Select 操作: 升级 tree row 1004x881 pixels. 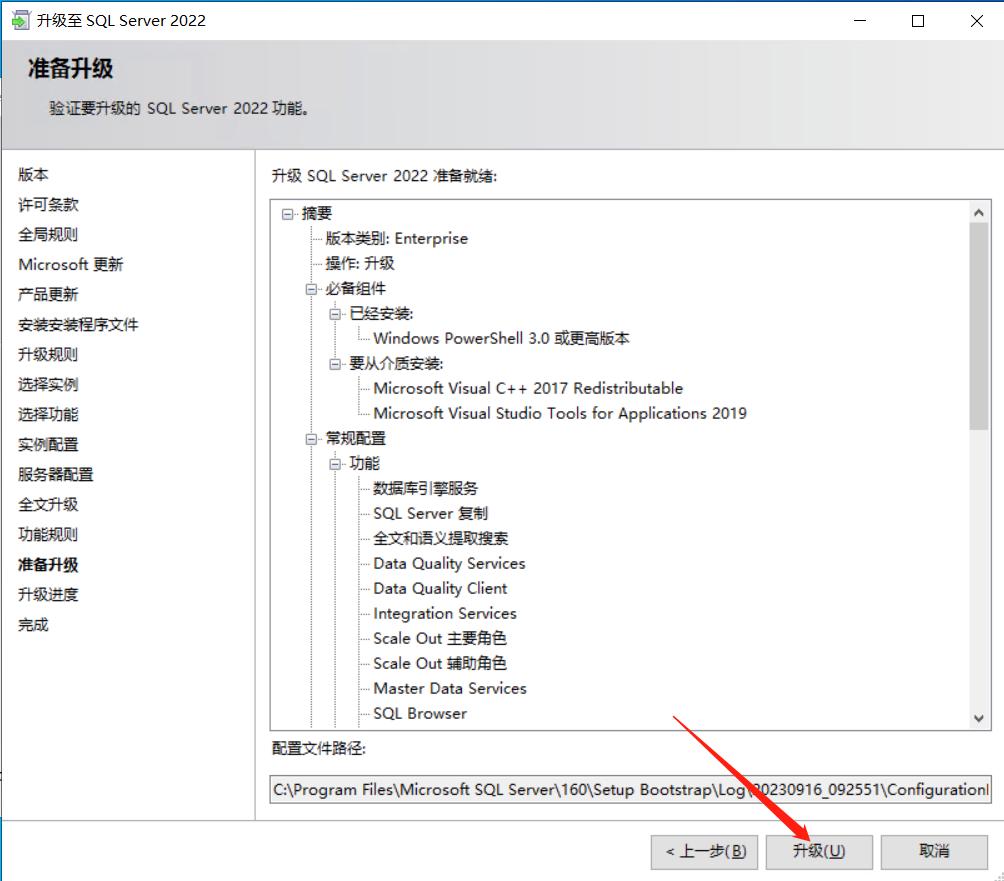pyautogui.click(x=360, y=263)
